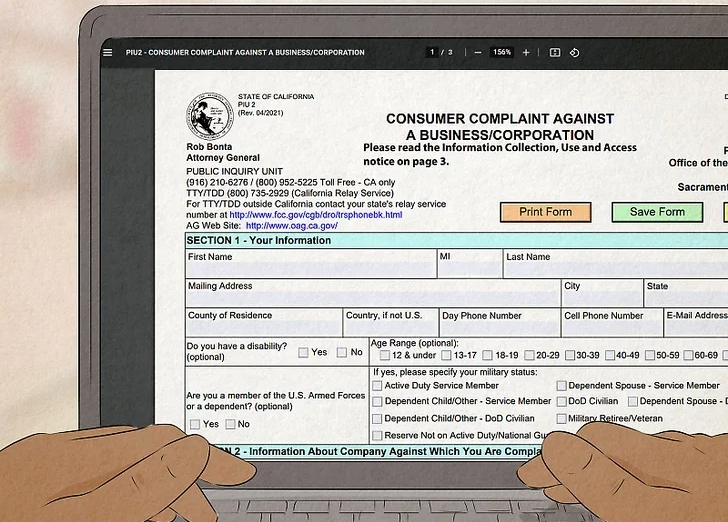
Task: Click the fit to page icon
Action: [555, 52]
